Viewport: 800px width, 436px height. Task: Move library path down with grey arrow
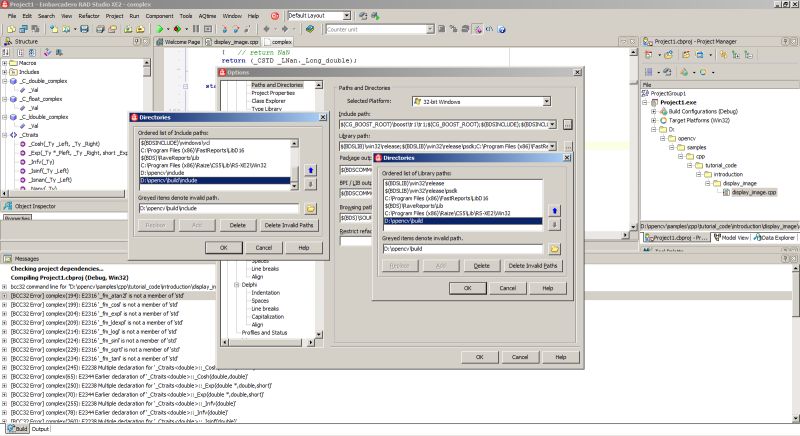[555, 225]
